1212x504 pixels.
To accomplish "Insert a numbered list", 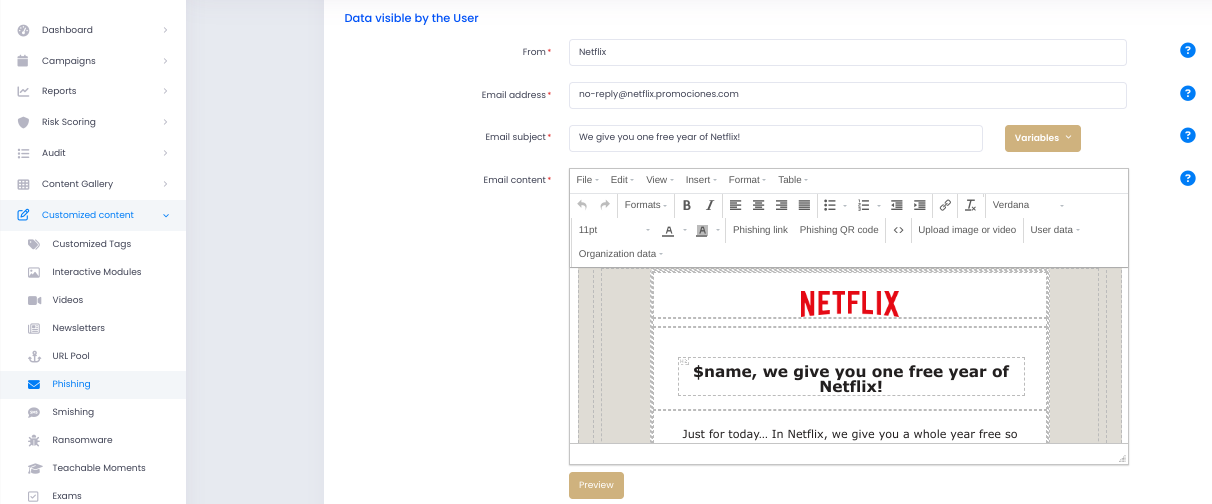I will (x=864, y=205).
